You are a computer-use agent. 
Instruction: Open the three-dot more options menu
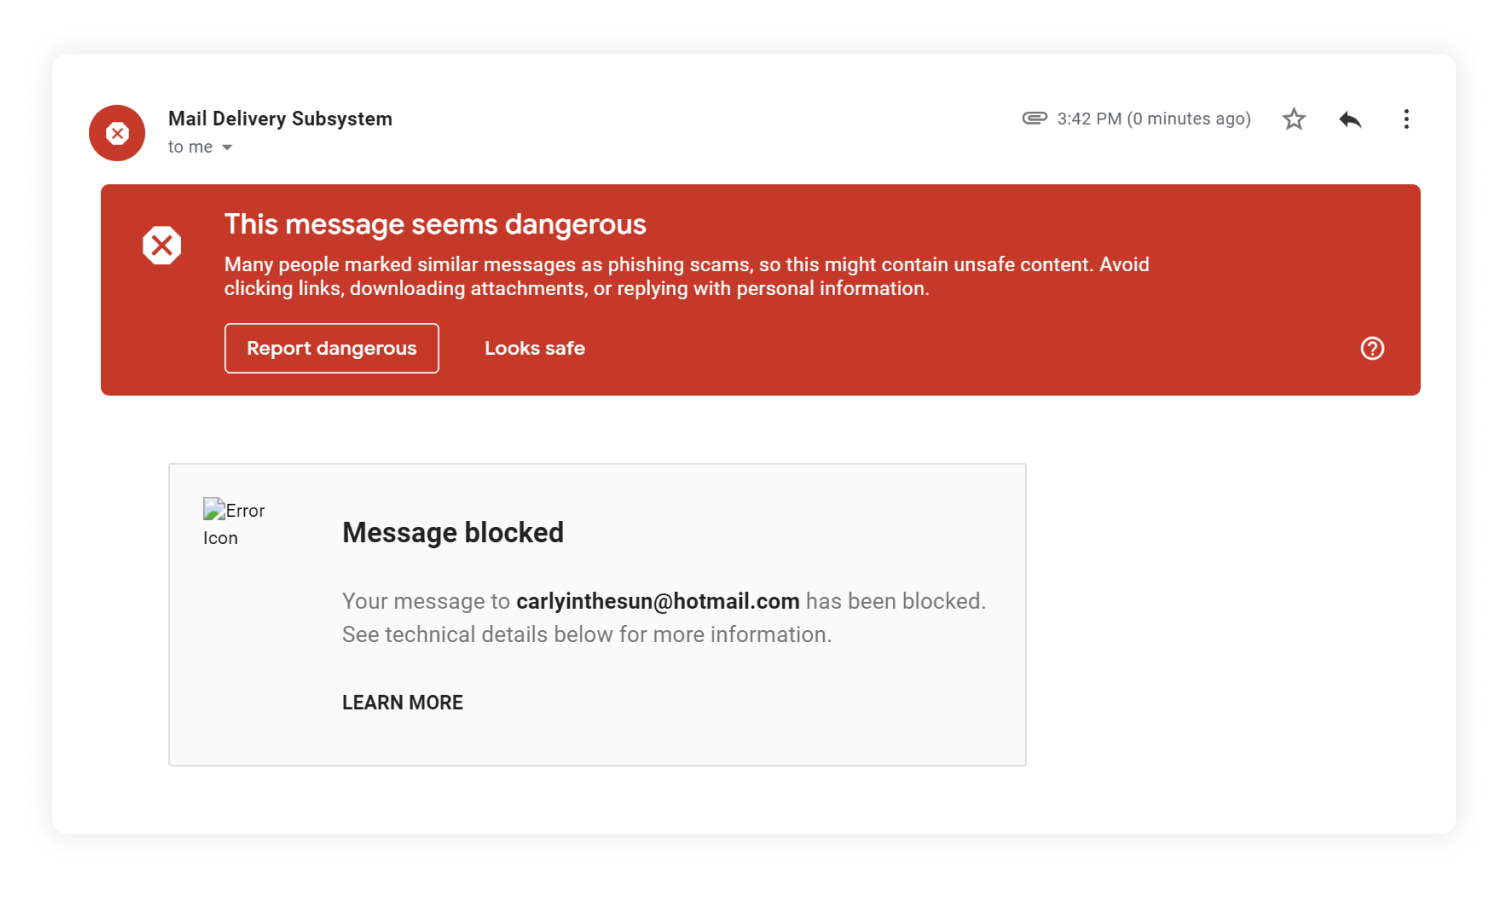click(x=1406, y=120)
